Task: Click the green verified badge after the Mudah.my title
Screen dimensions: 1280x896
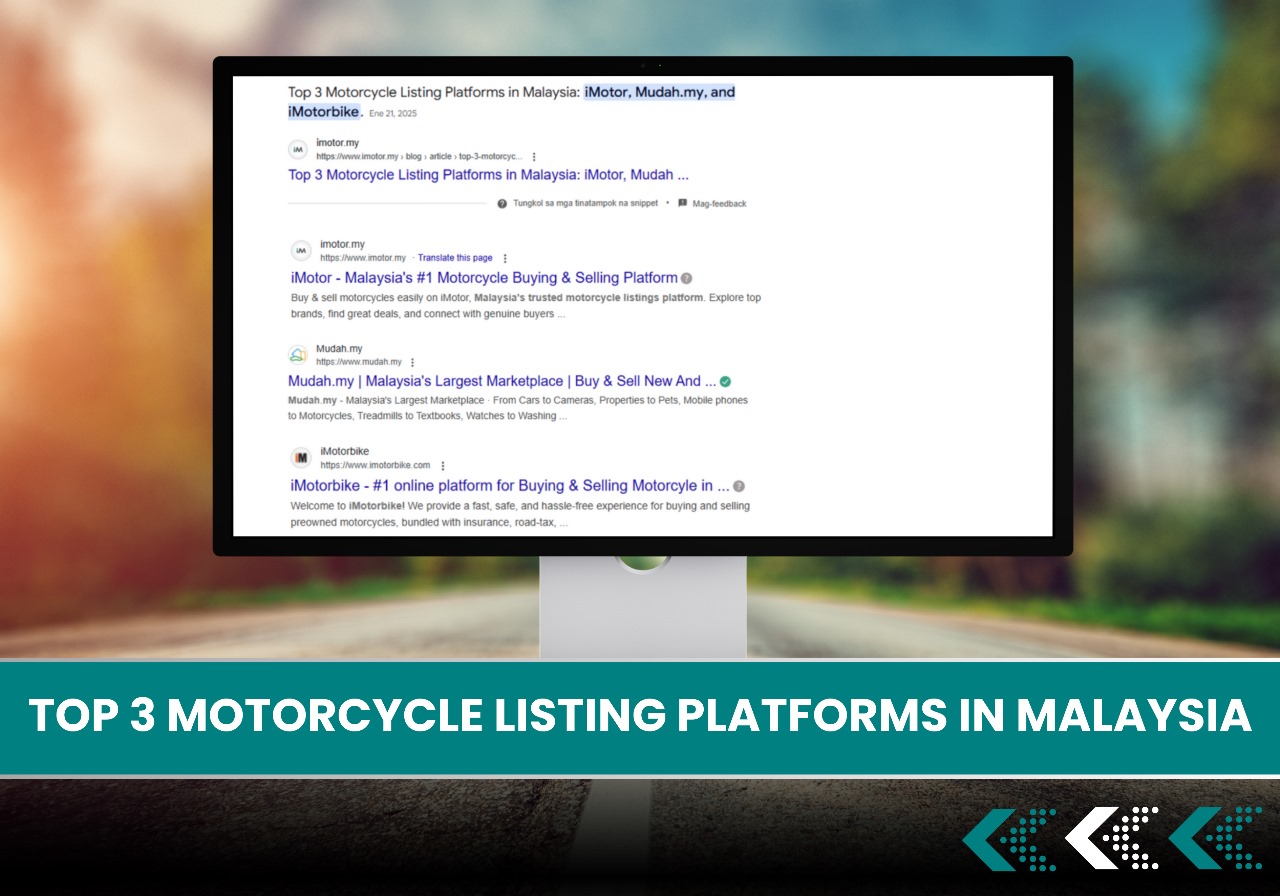Action: click(x=725, y=381)
